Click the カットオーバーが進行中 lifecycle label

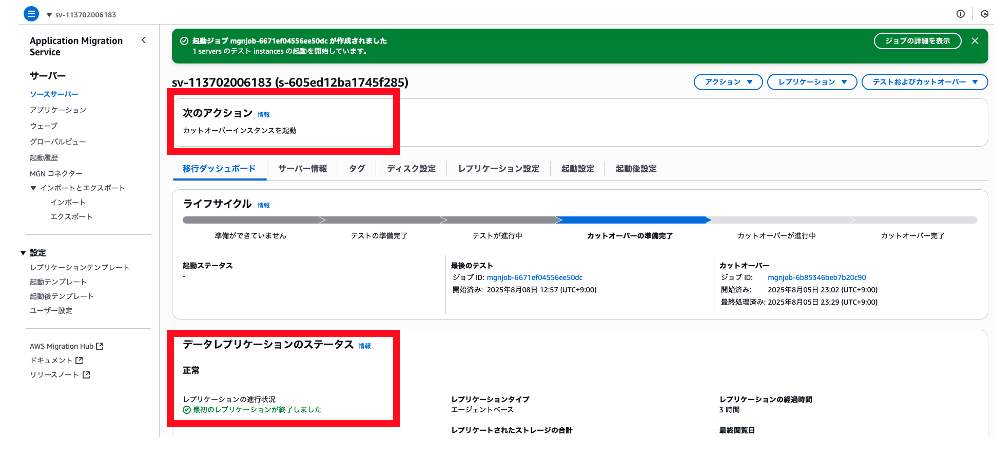[777, 236]
